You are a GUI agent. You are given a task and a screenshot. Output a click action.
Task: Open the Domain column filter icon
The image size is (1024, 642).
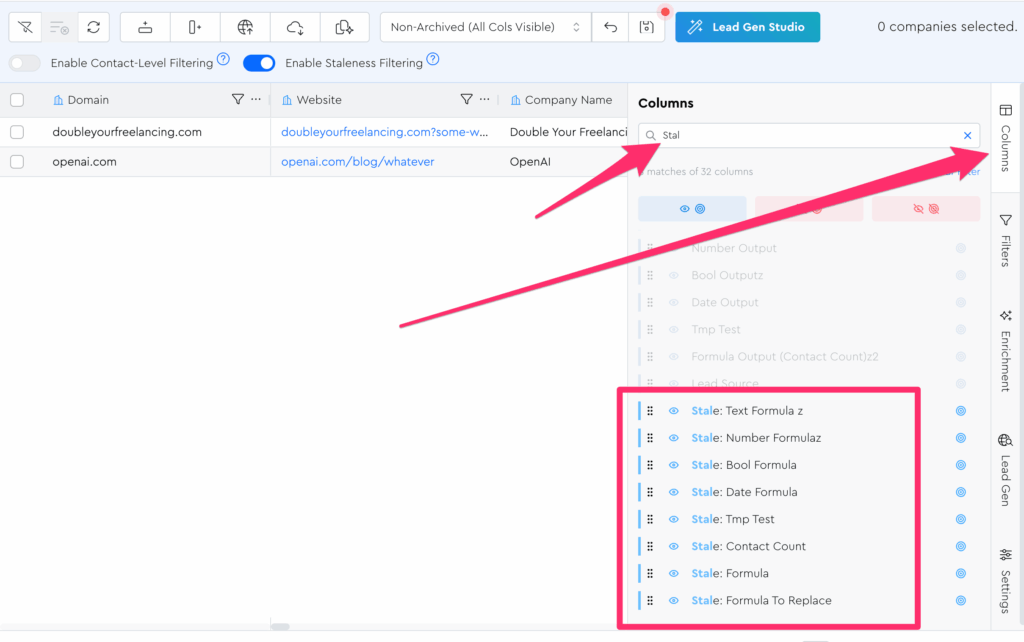[237, 100]
